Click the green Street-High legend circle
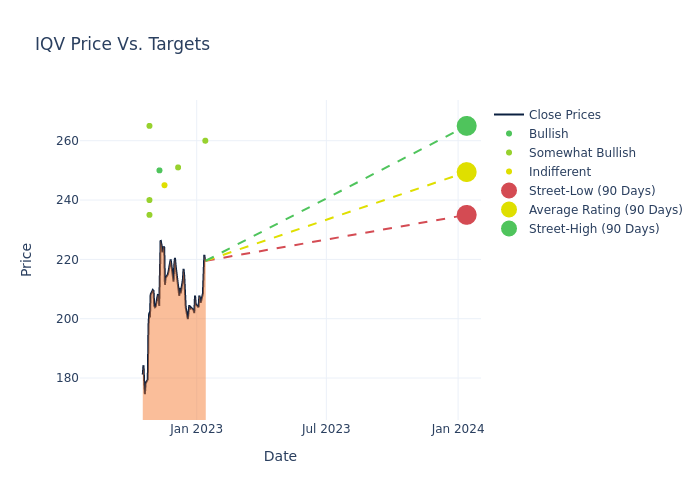700x500 pixels. (x=509, y=229)
